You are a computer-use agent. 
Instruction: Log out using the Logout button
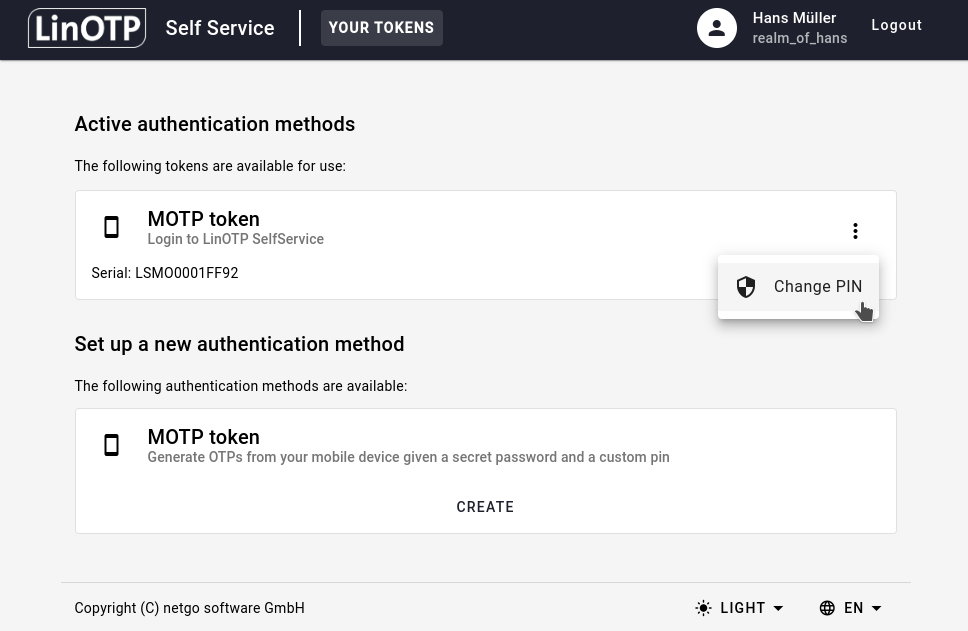(x=896, y=26)
